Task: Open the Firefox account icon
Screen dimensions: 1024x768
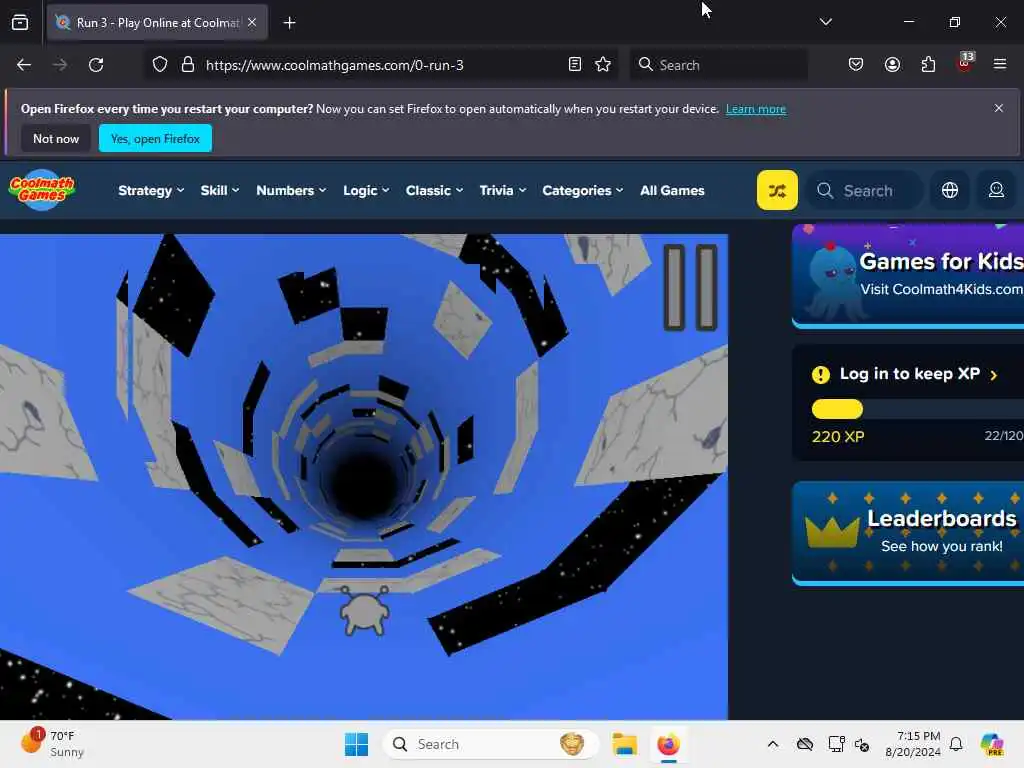Action: pos(892,65)
